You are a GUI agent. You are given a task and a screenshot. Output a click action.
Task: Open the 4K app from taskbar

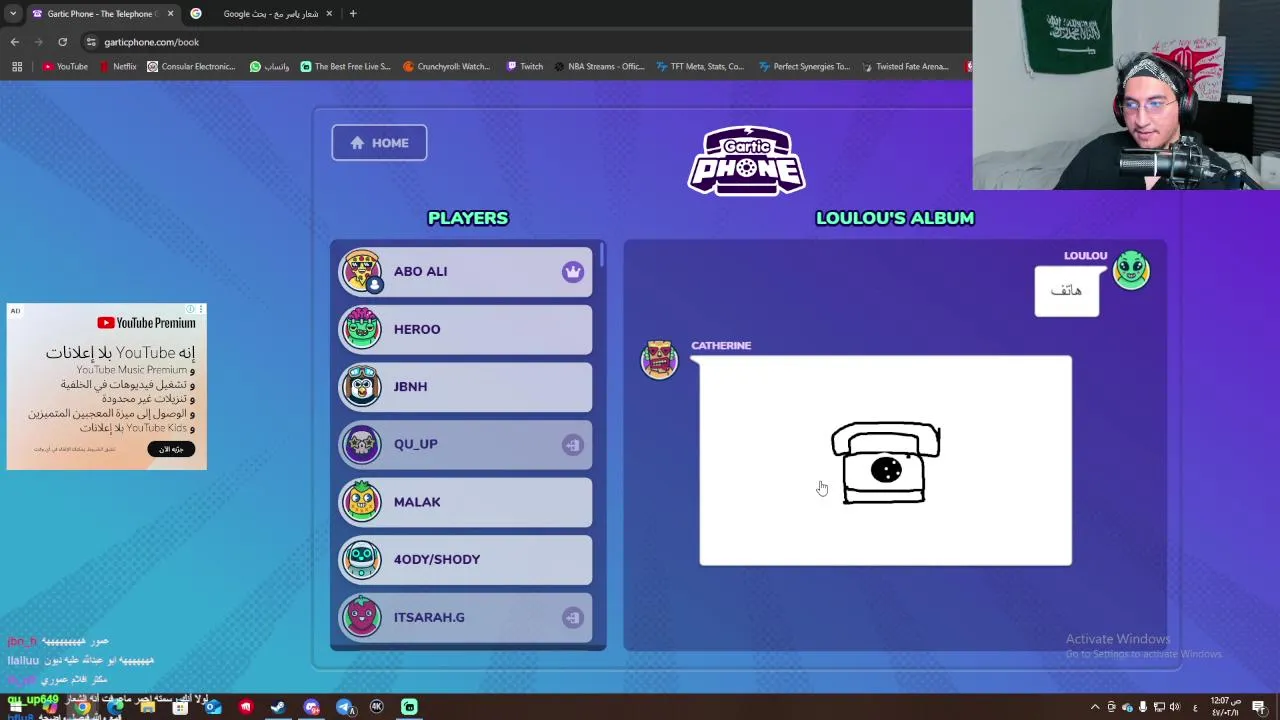coord(377,707)
